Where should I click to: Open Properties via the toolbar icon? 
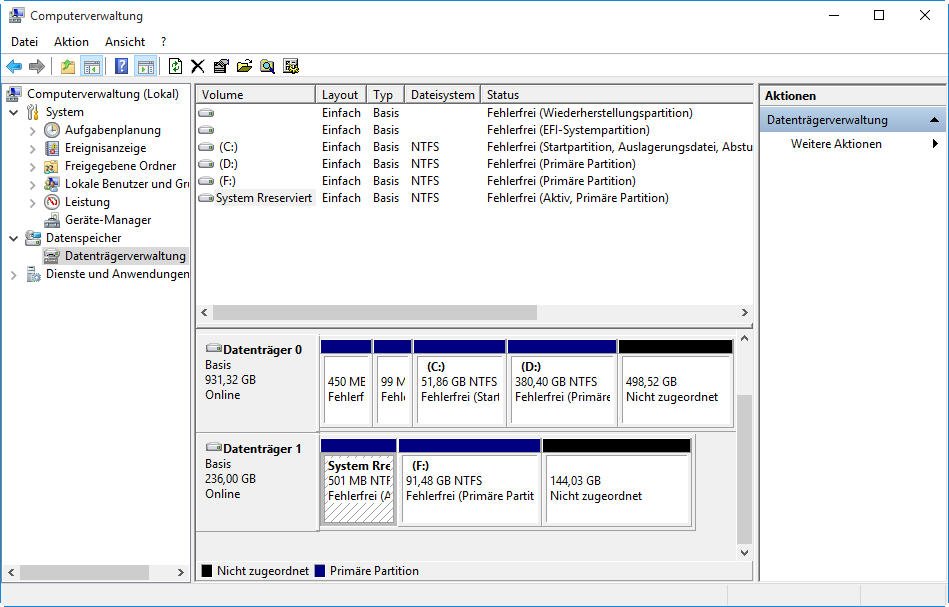221,67
